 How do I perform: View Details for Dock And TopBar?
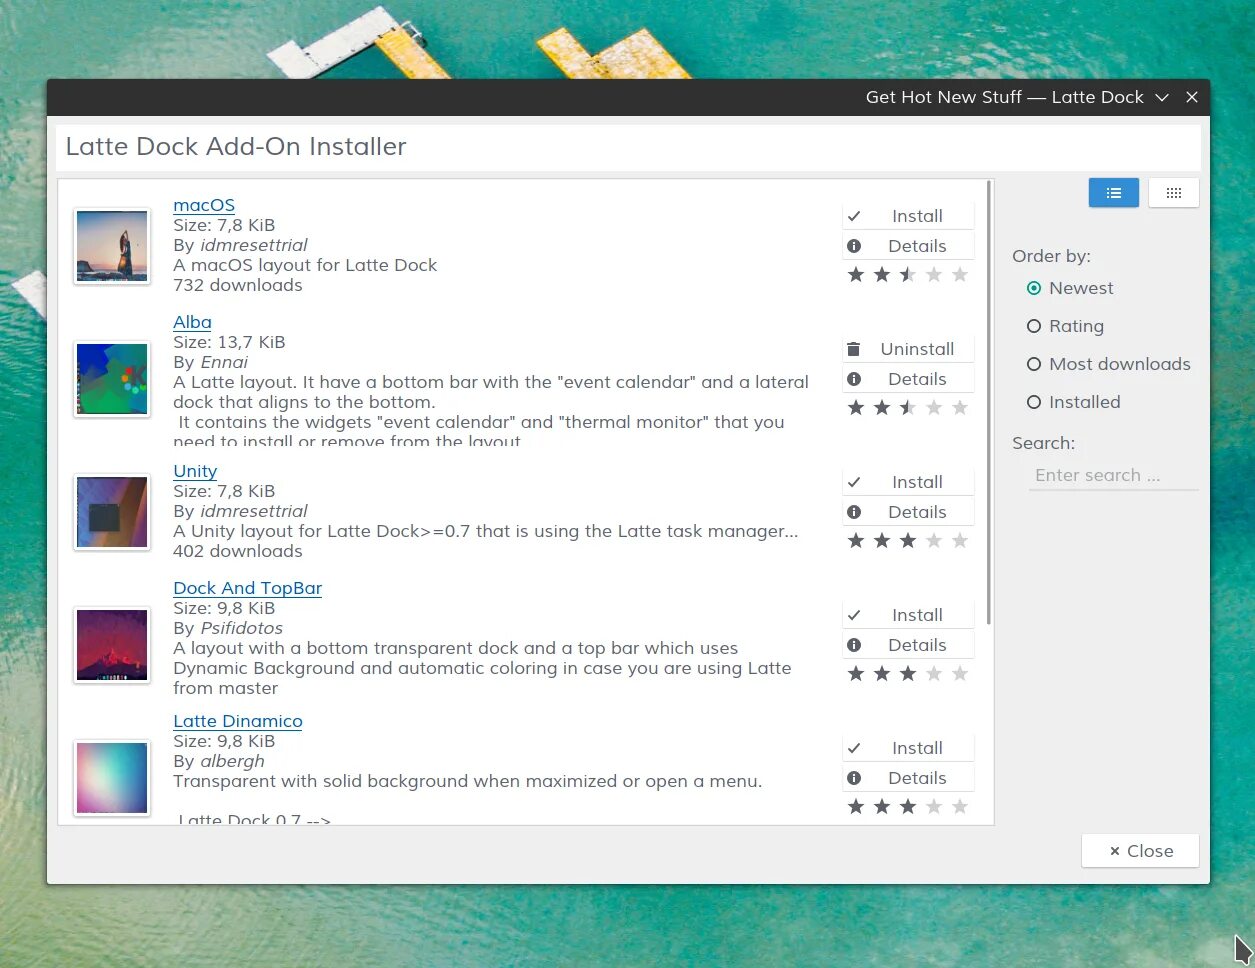(908, 645)
